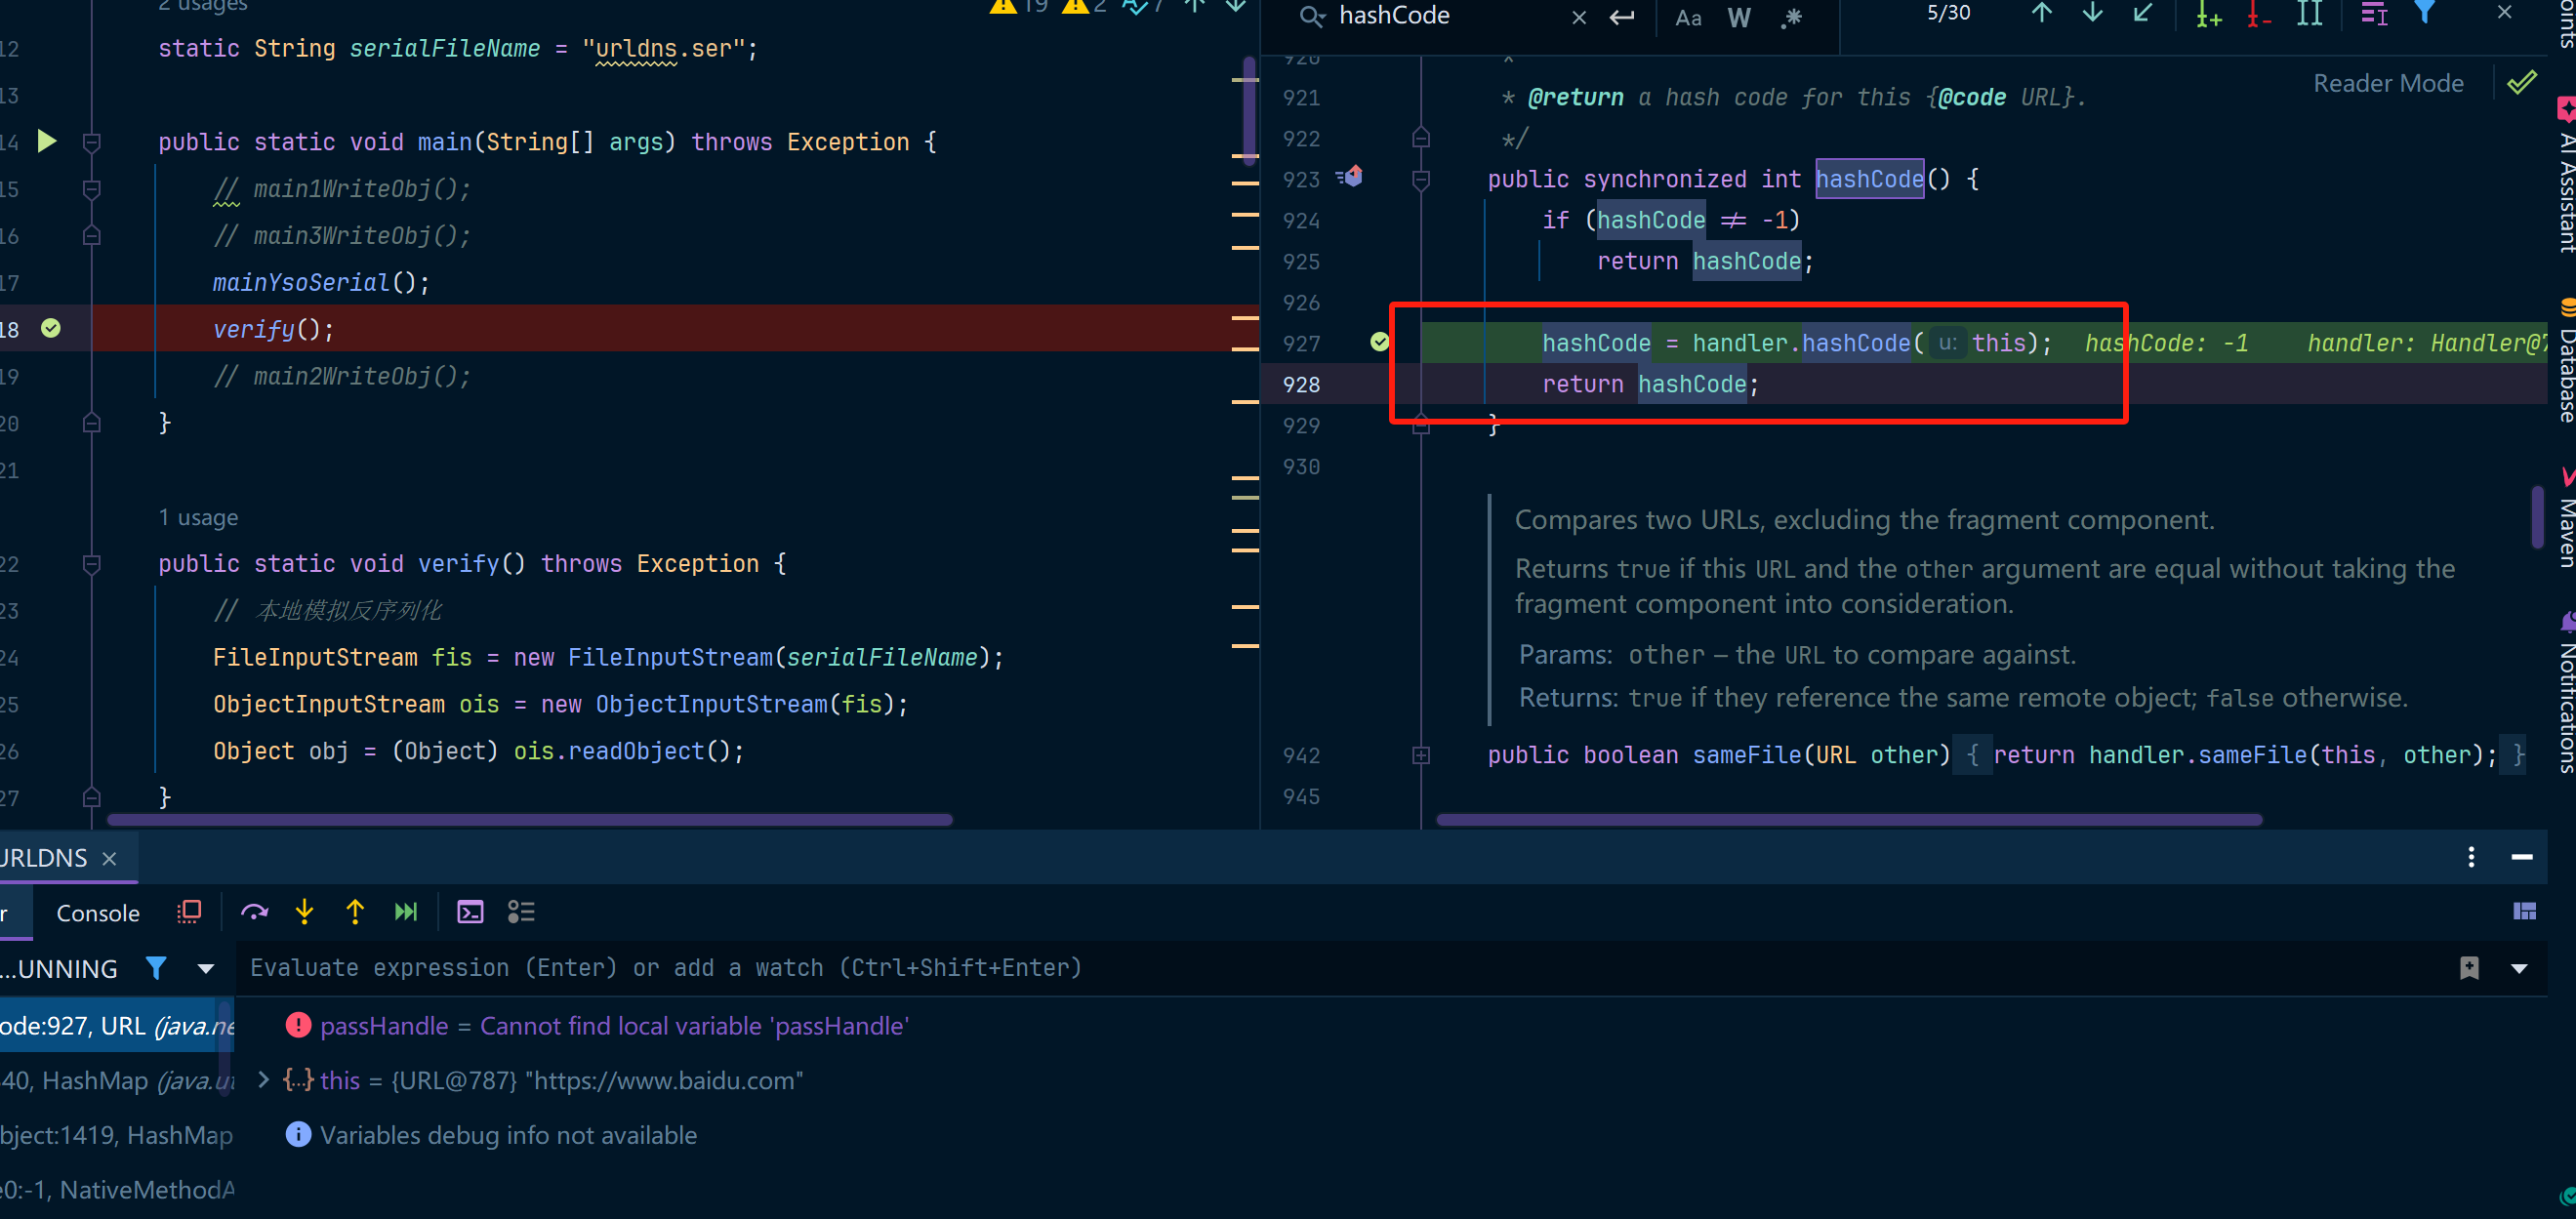Filter threads with the funnel icon
Image resolution: width=2576 pixels, height=1219 pixels.
(x=156, y=968)
